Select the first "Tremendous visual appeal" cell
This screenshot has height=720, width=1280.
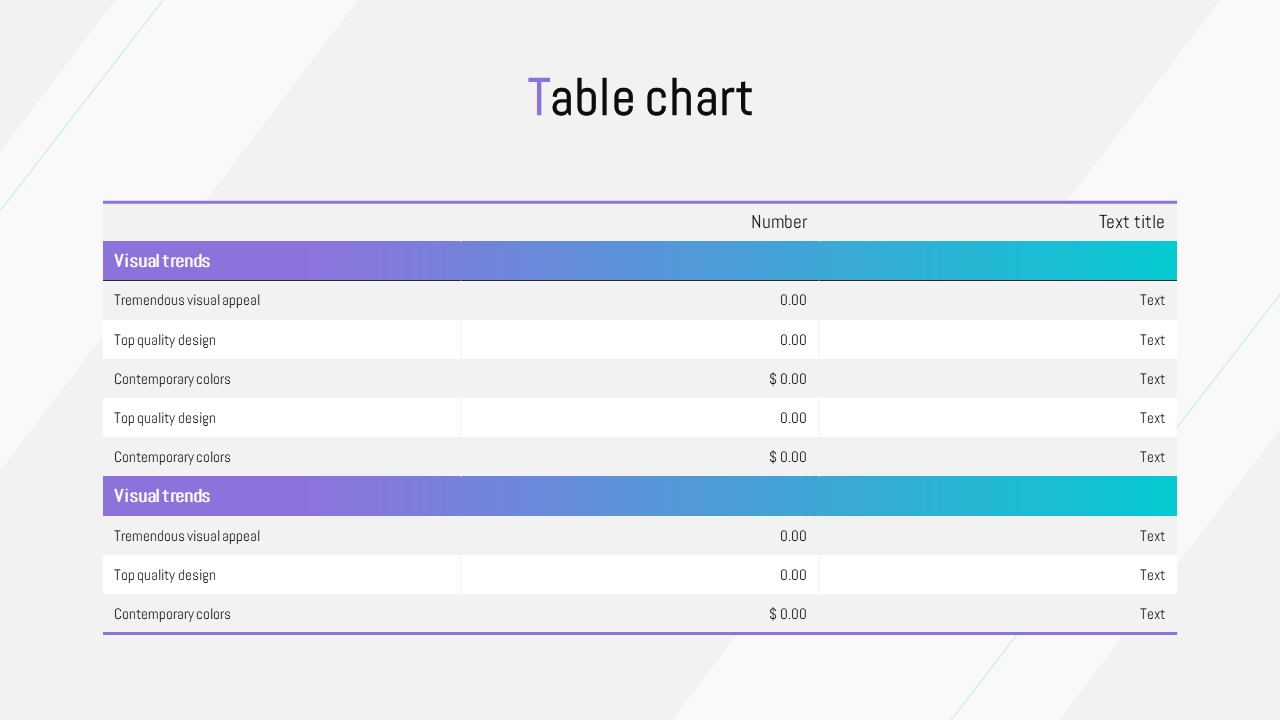(x=187, y=300)
